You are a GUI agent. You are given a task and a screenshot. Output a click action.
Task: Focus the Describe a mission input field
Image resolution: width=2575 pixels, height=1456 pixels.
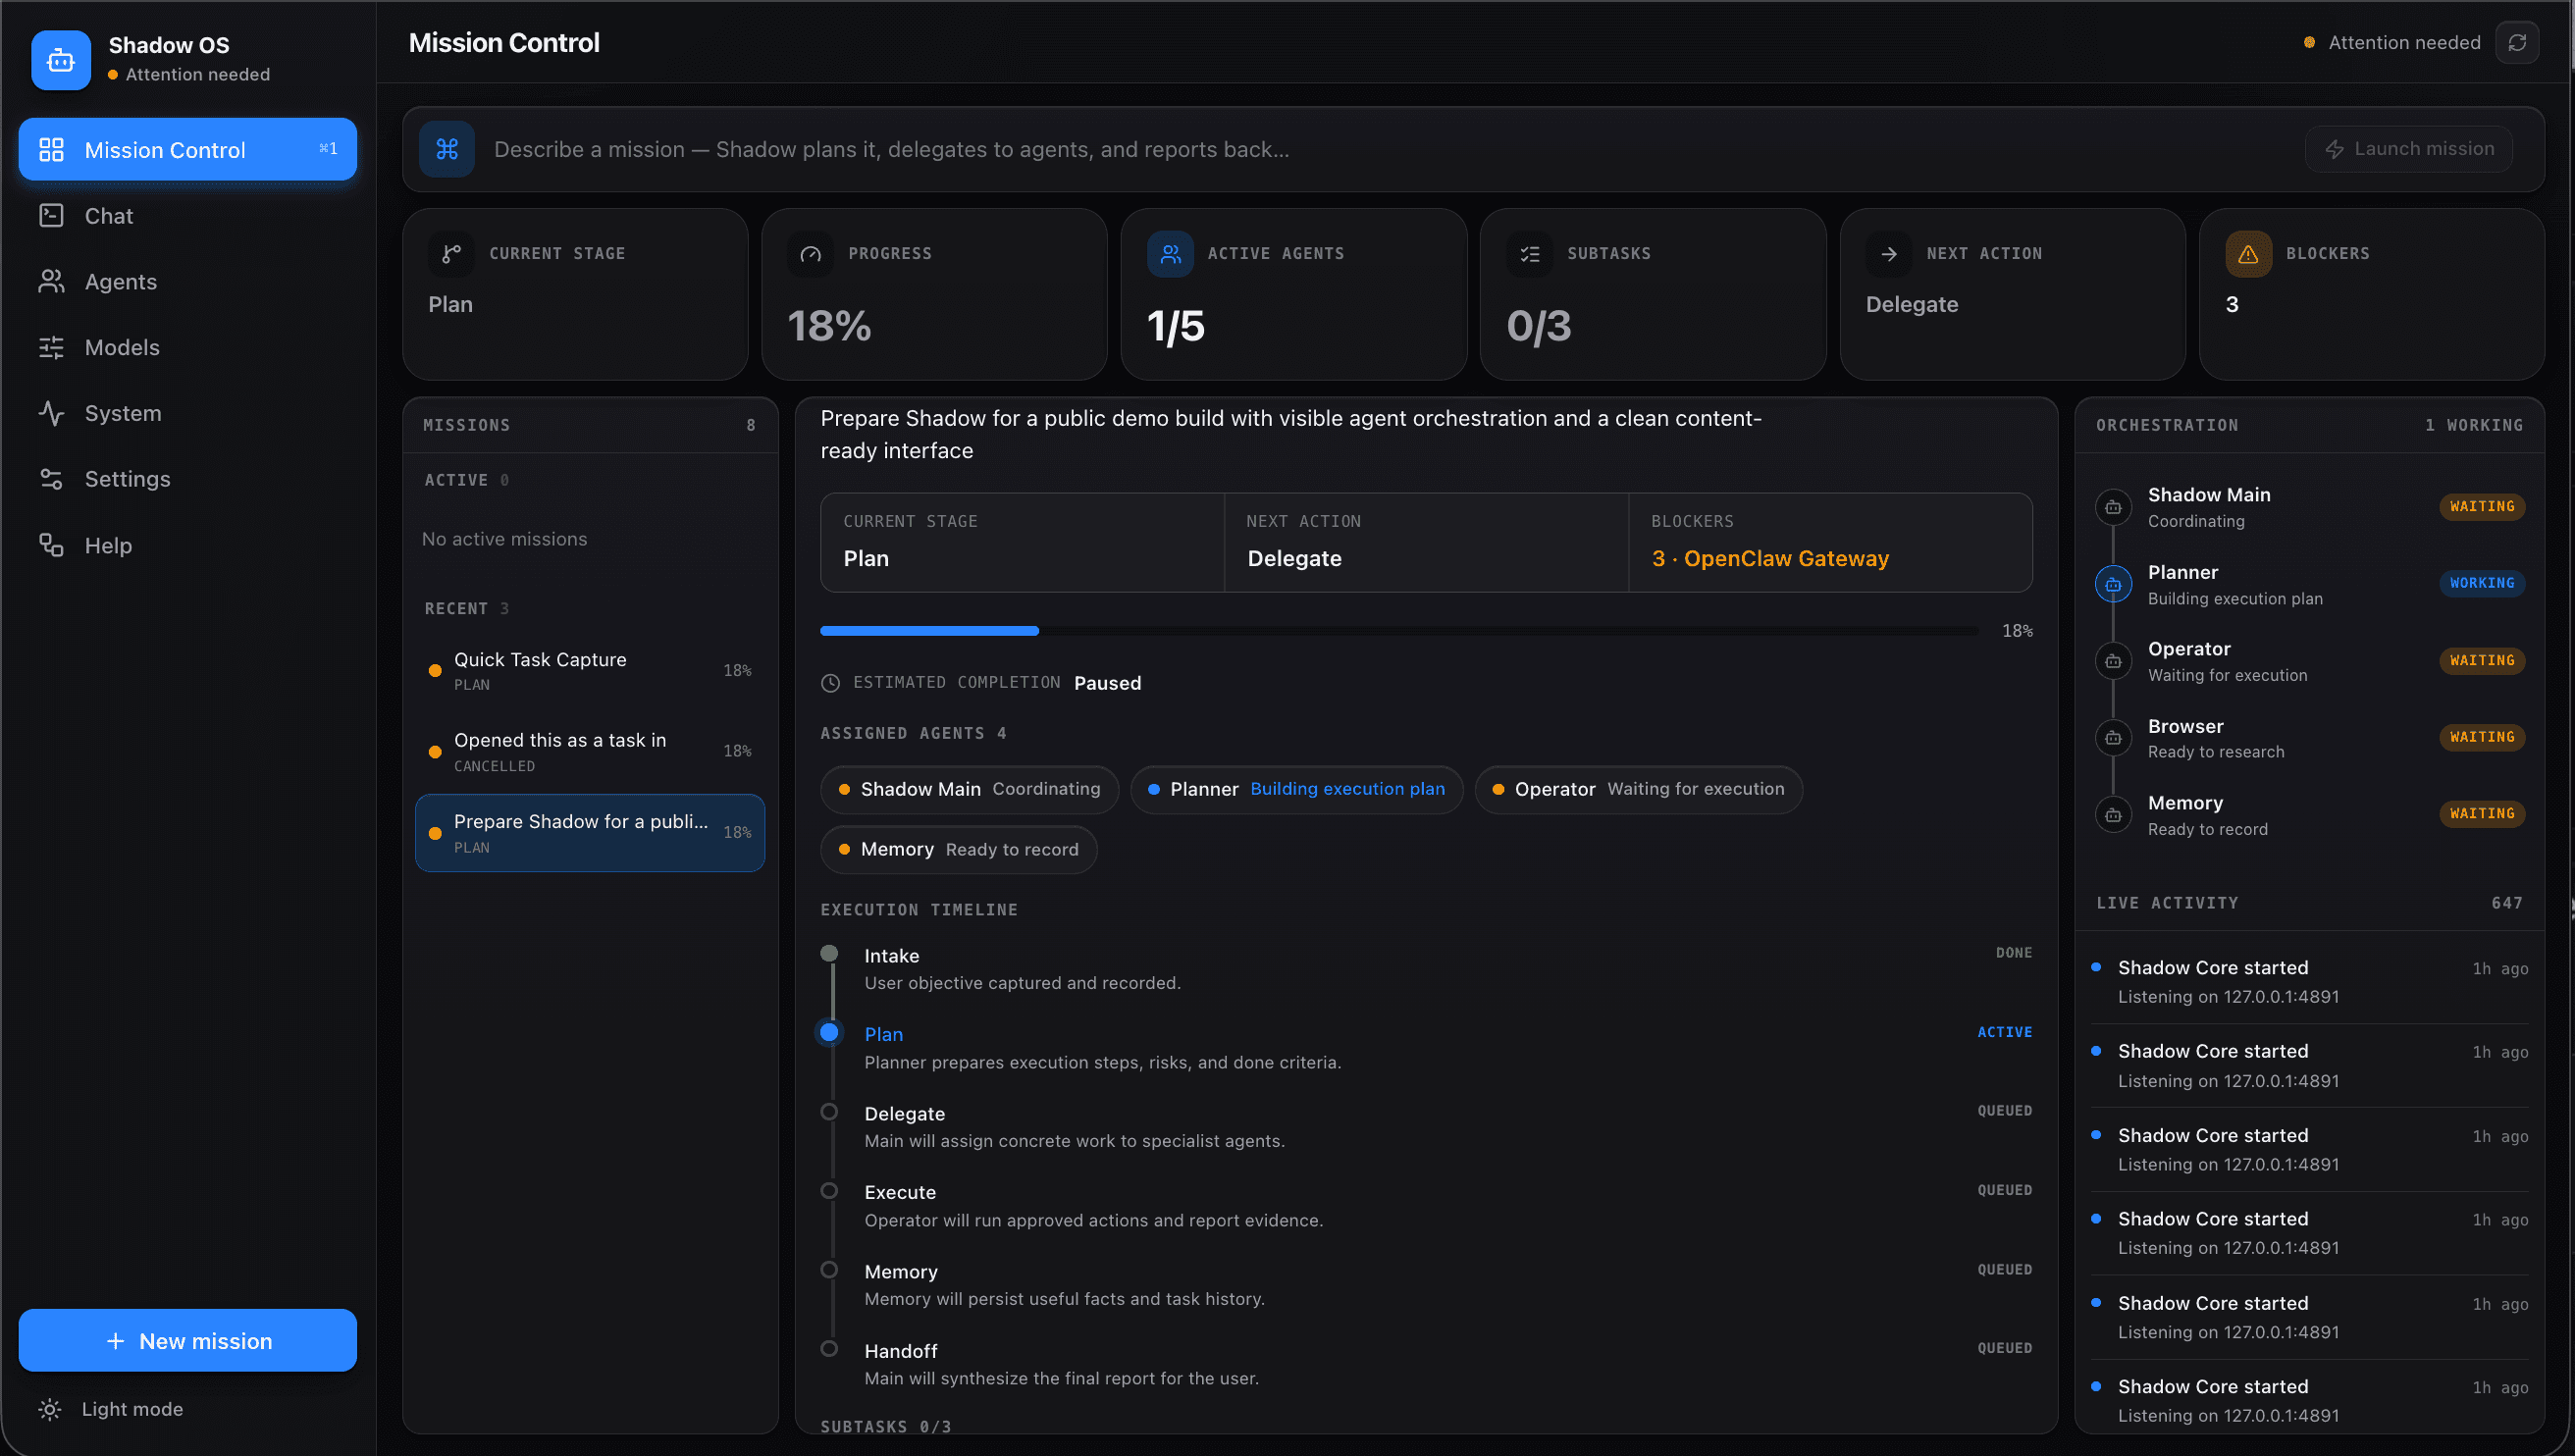1390,149
